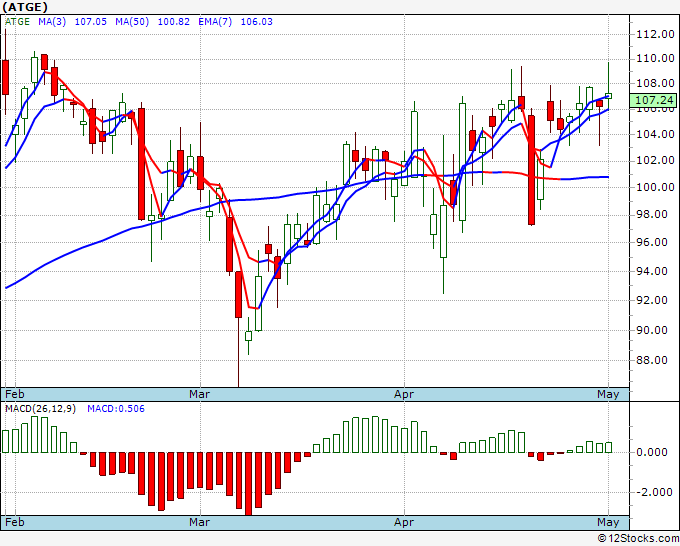Click the last green candlestick at May

(x=608, y=96)
